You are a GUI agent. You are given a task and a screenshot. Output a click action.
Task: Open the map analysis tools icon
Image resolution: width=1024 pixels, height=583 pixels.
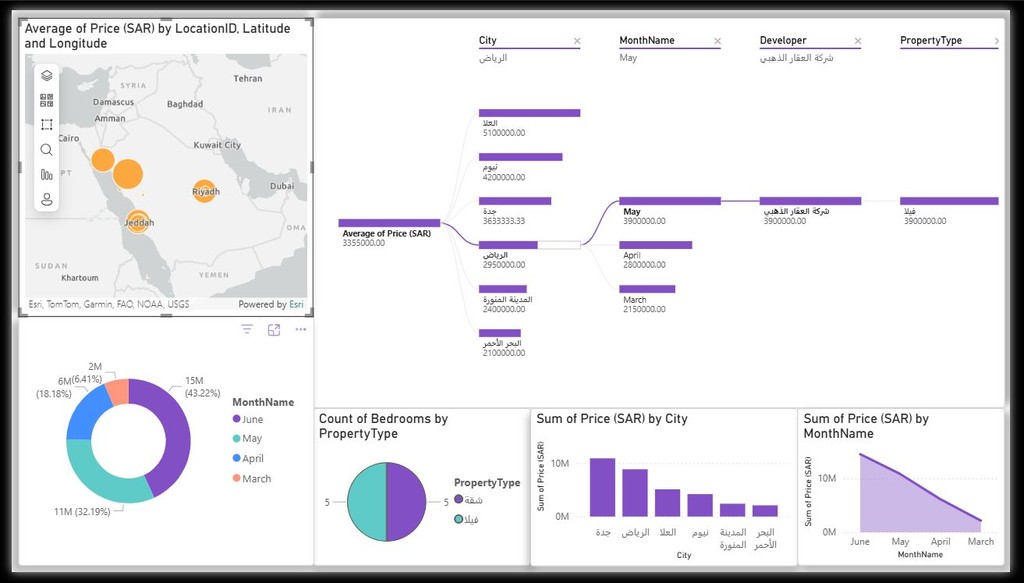(x=46, y=174)
